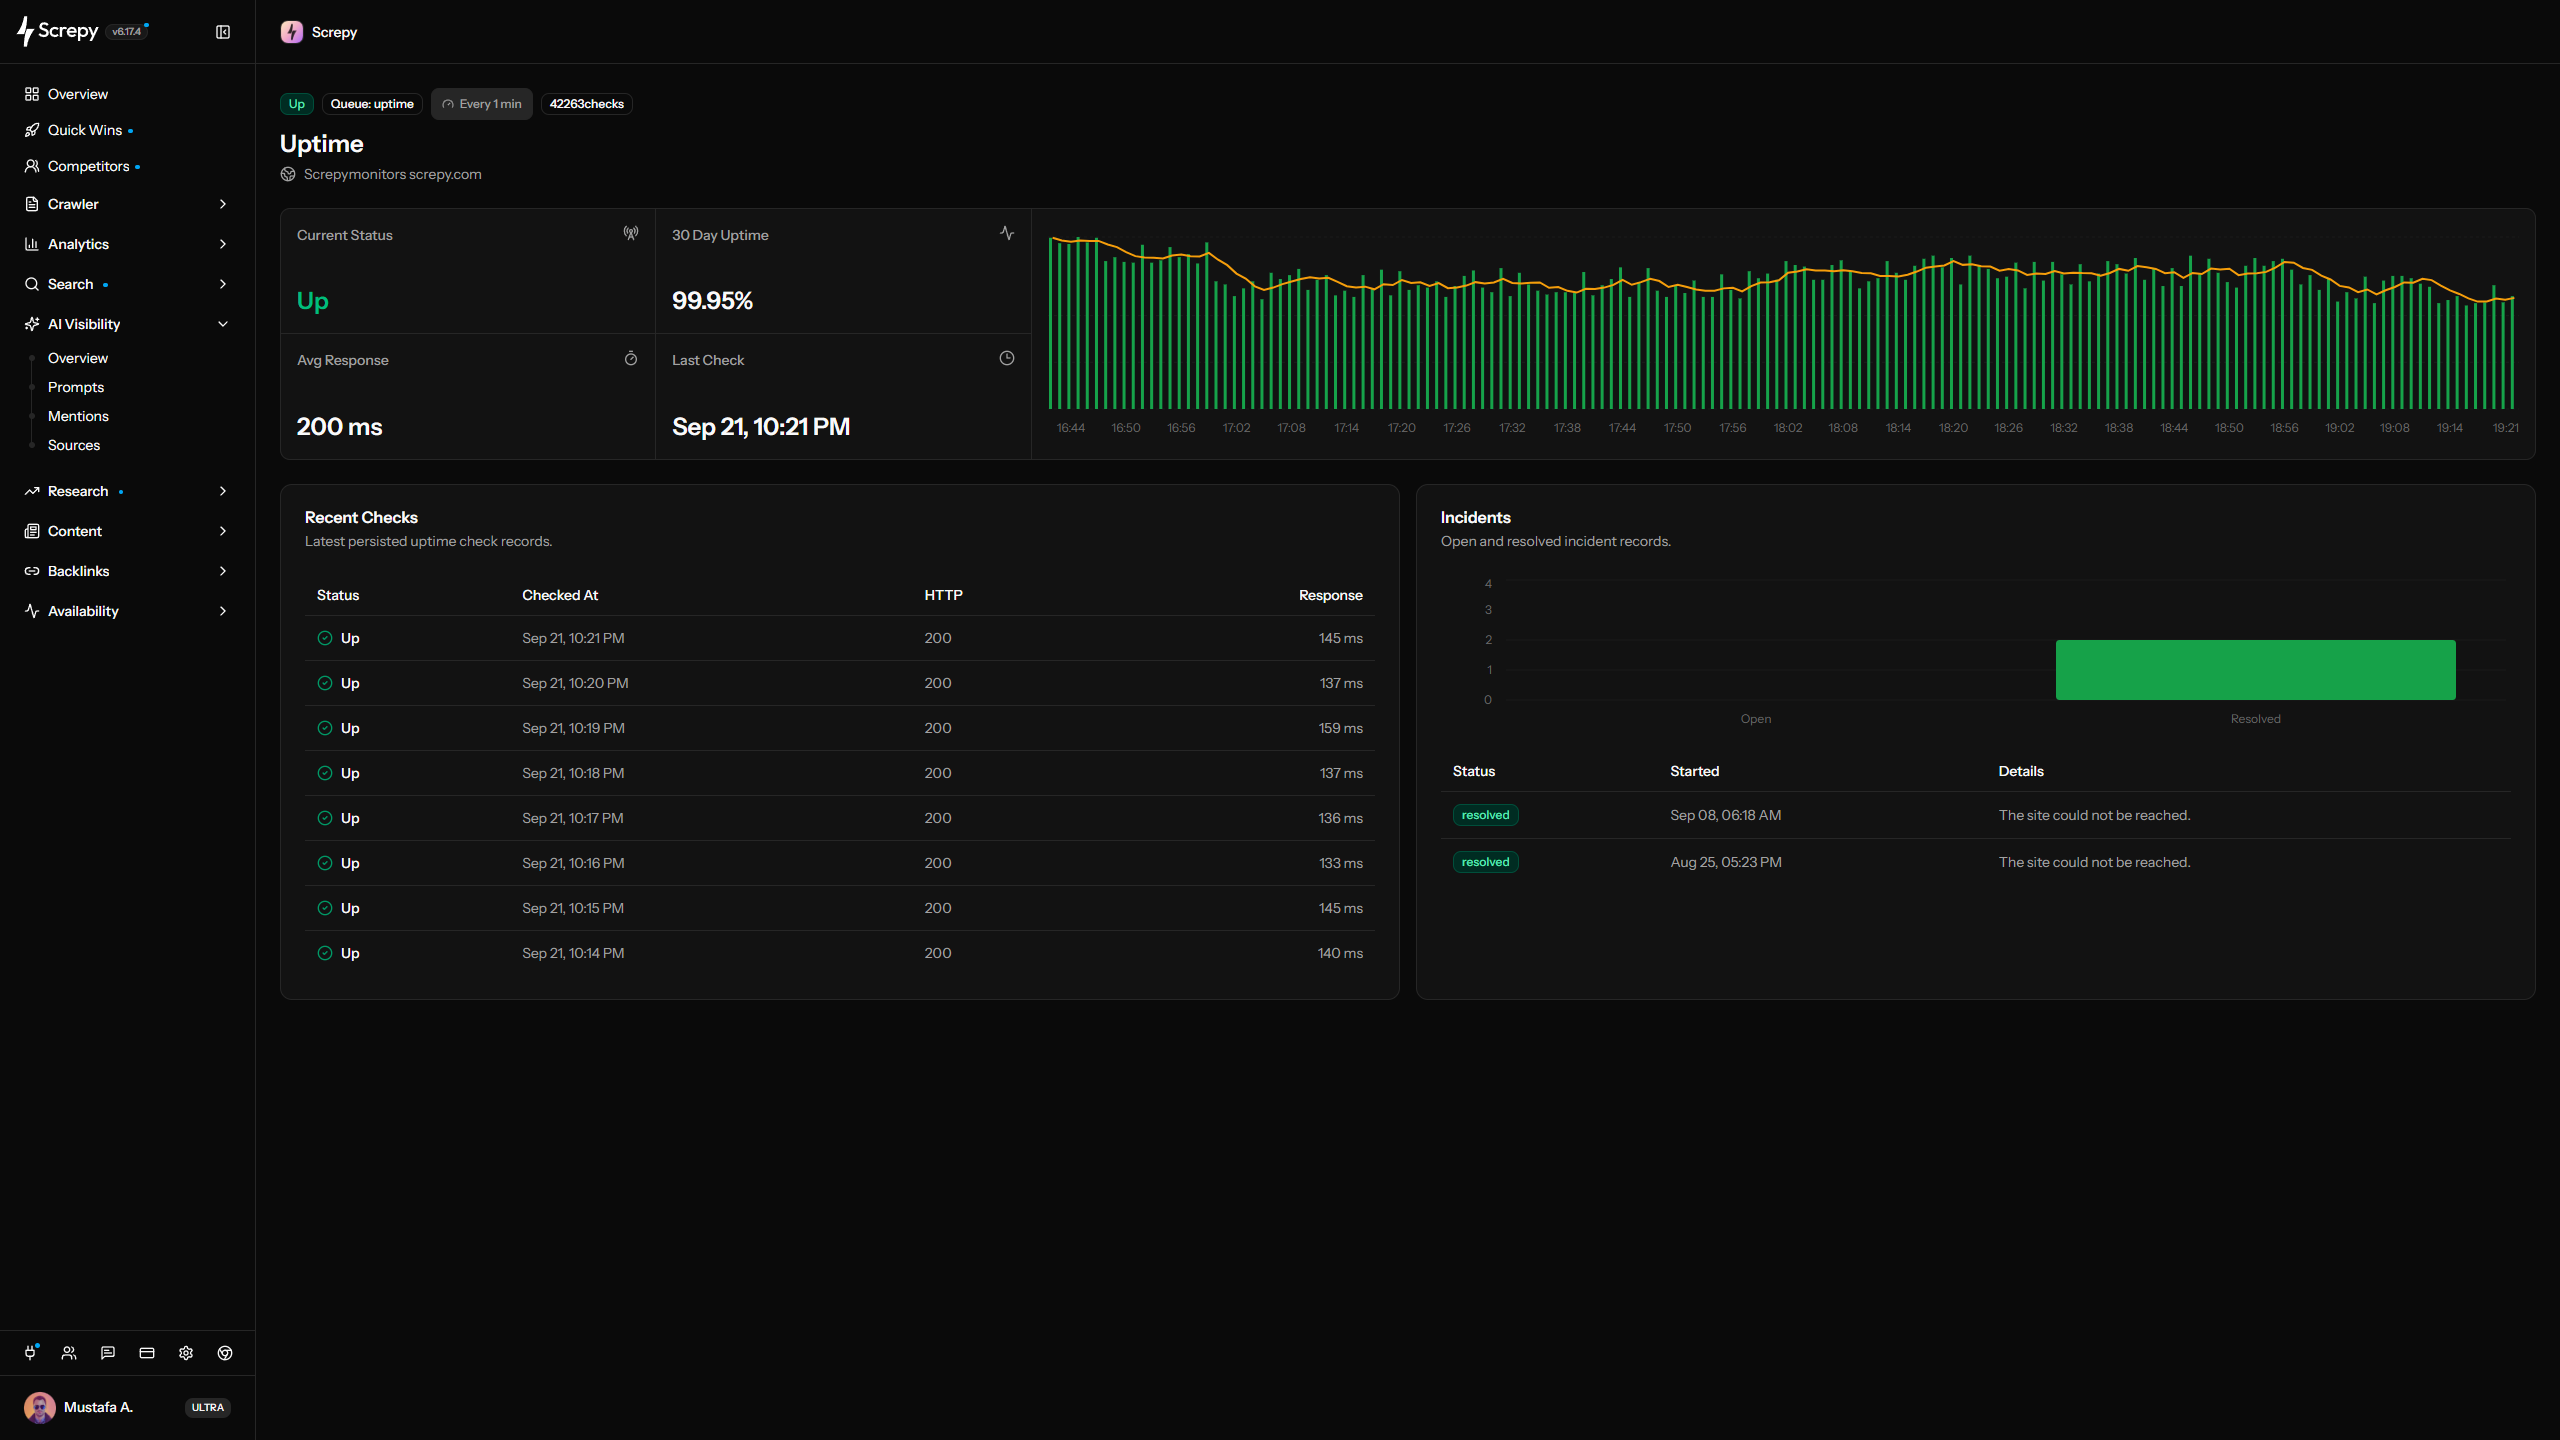Screen dimensions: 2560x1440
Task: Open the Prompts sub-item
Action: pos(76,387)
